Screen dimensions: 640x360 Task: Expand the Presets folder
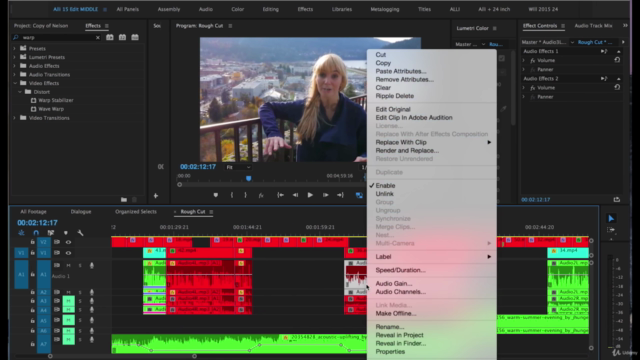[x=15, y=48]
